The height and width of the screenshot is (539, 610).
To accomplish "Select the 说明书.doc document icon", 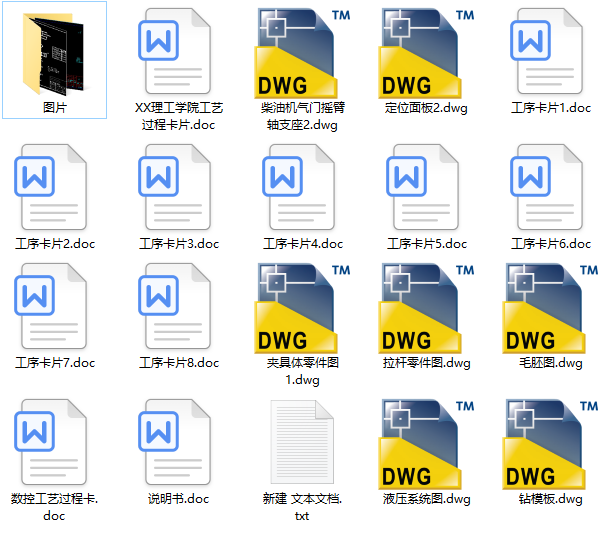I will [x=174, y=442].
